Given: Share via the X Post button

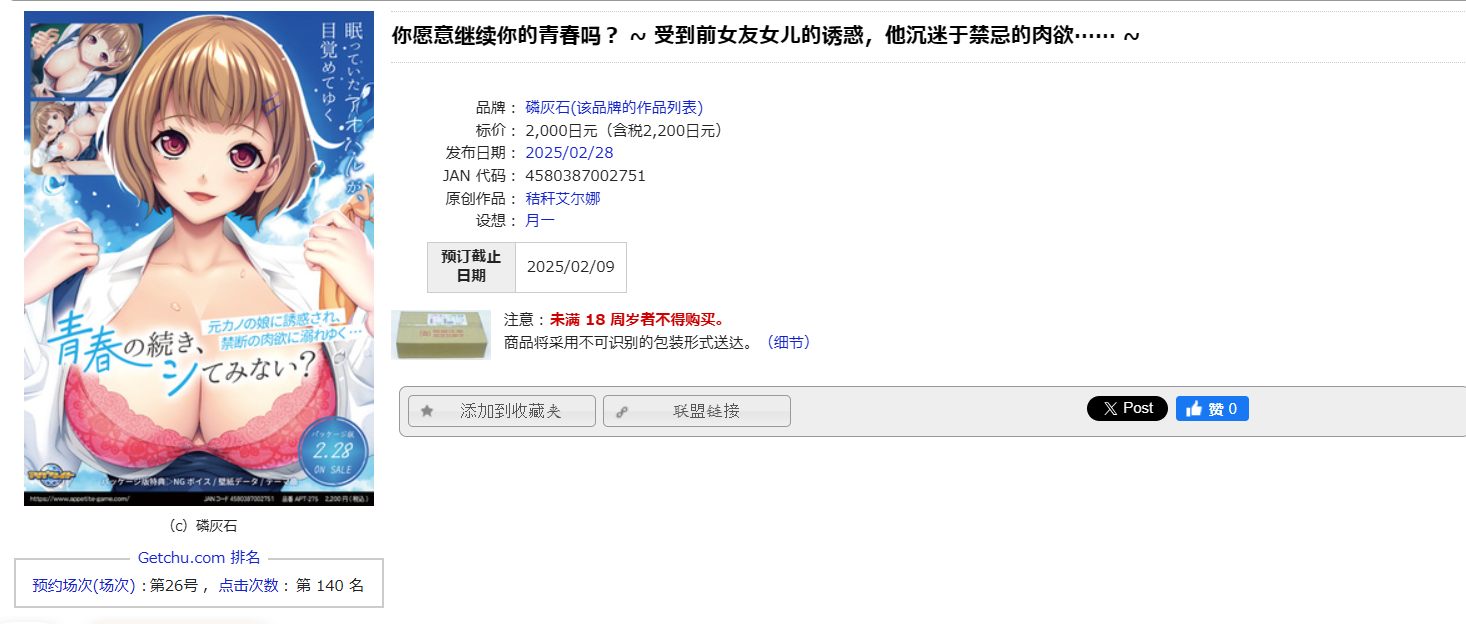Looking at the screenshot, I should pos(1128,408).
